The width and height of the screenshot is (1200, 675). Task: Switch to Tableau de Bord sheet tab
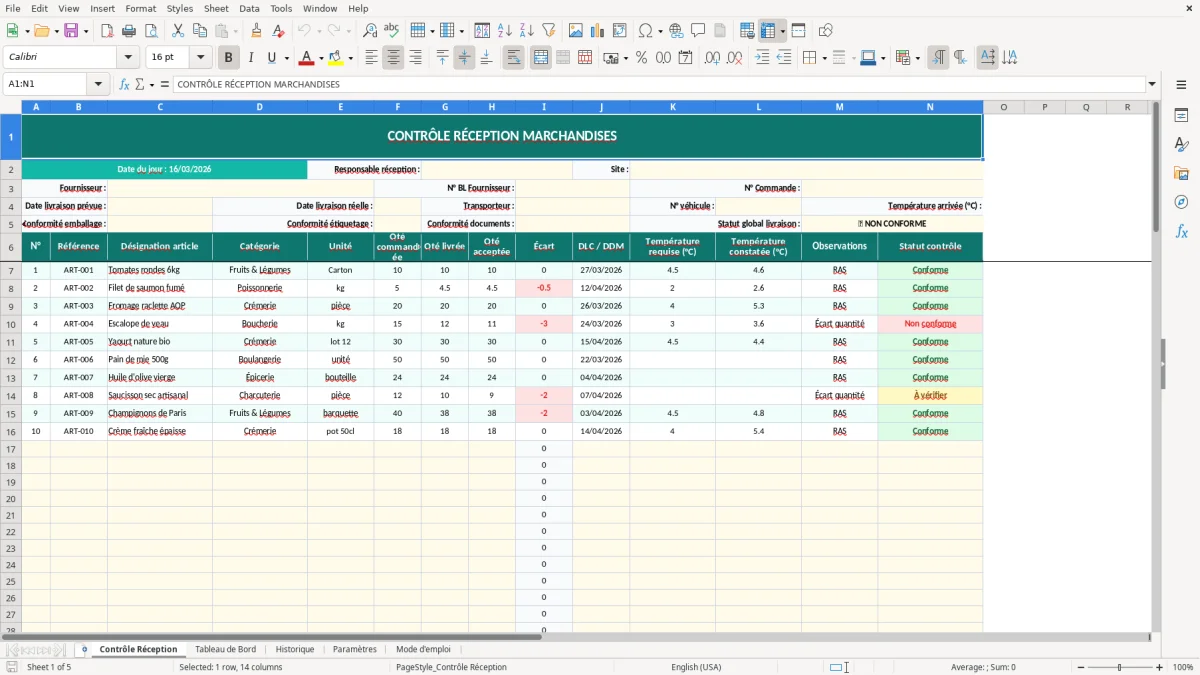[x=225, y=649]
